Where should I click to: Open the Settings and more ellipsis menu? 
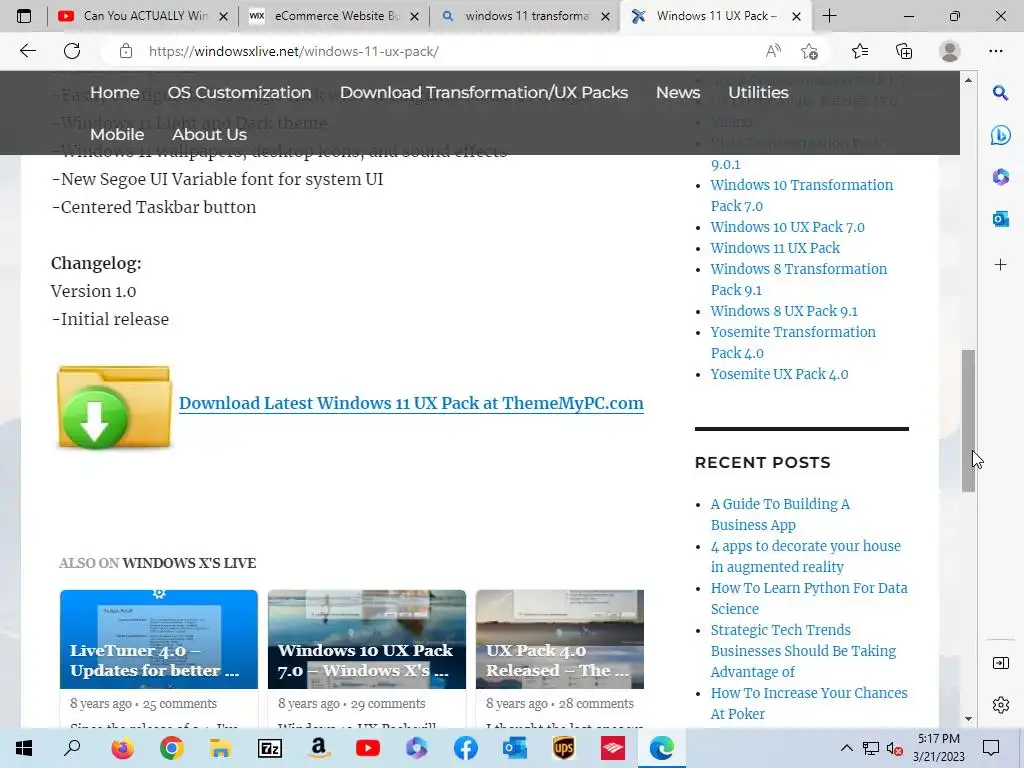point(995,51)
